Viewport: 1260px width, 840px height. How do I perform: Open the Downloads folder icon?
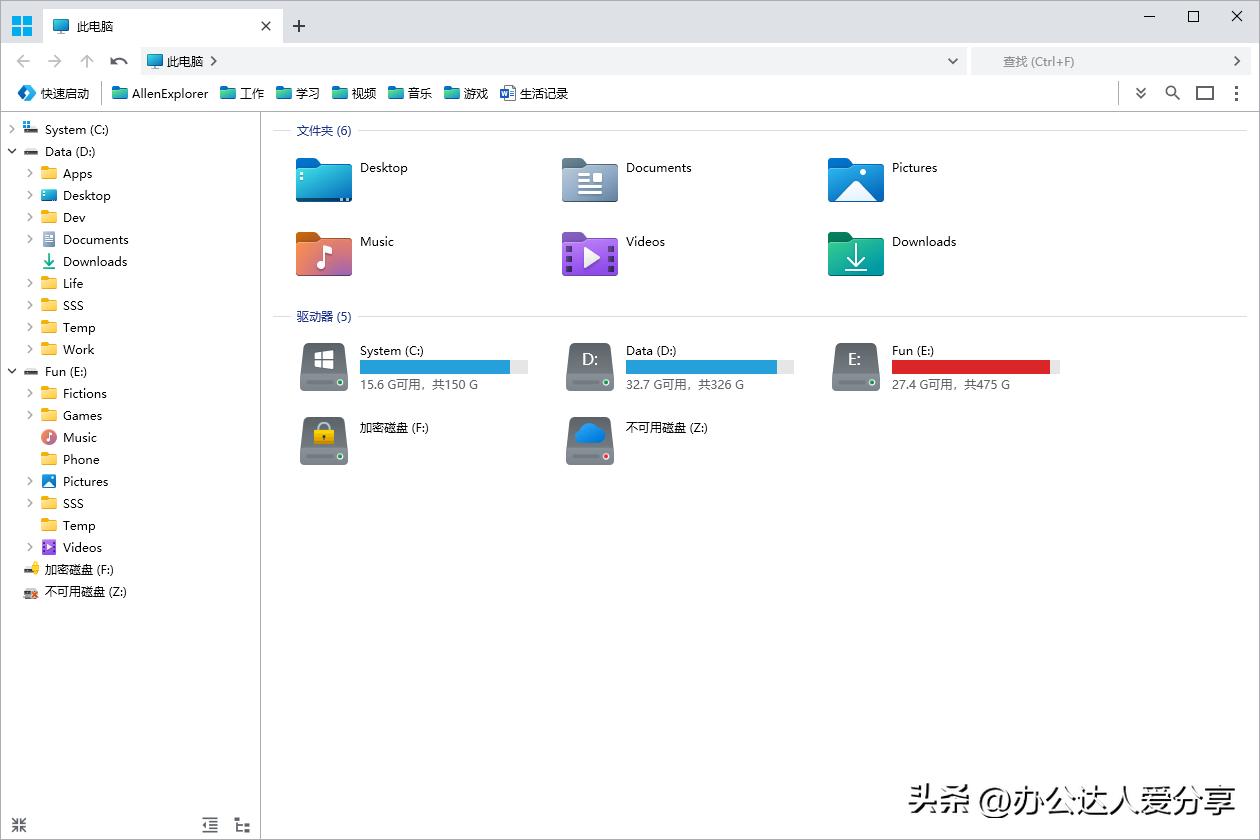[x=855, y=254]
